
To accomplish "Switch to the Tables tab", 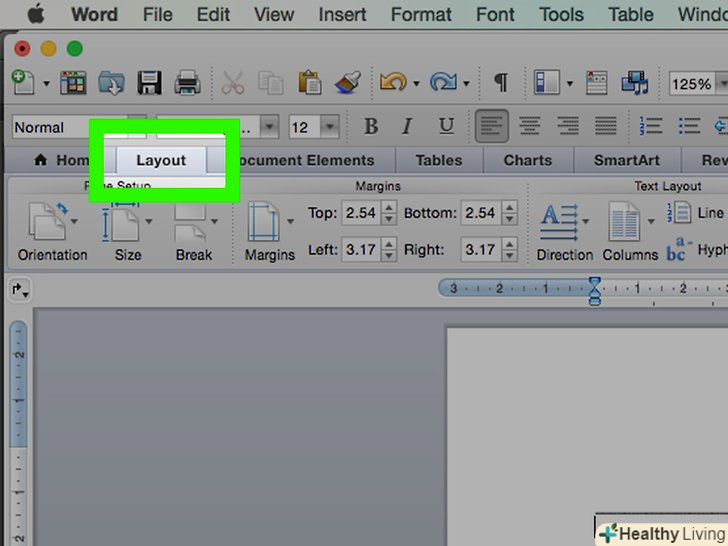I will click(439, 161).
